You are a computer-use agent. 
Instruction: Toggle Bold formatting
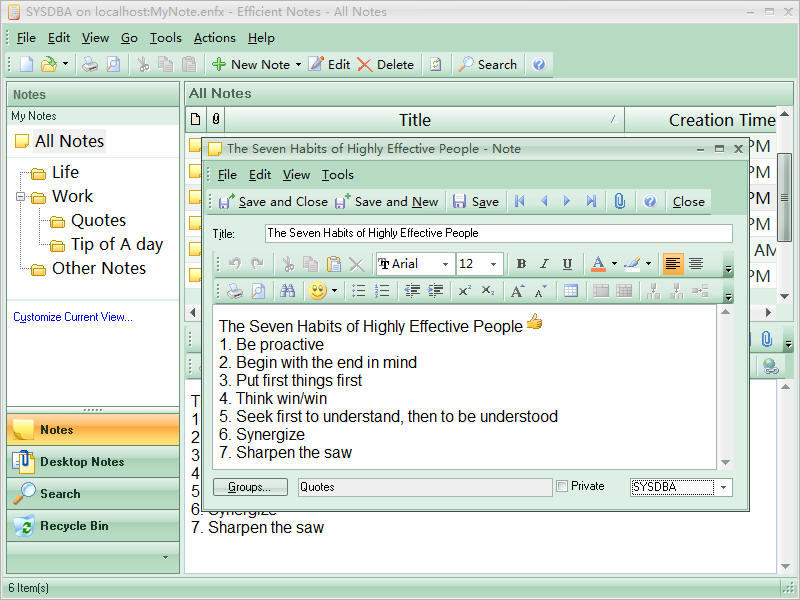pos(521,264)
